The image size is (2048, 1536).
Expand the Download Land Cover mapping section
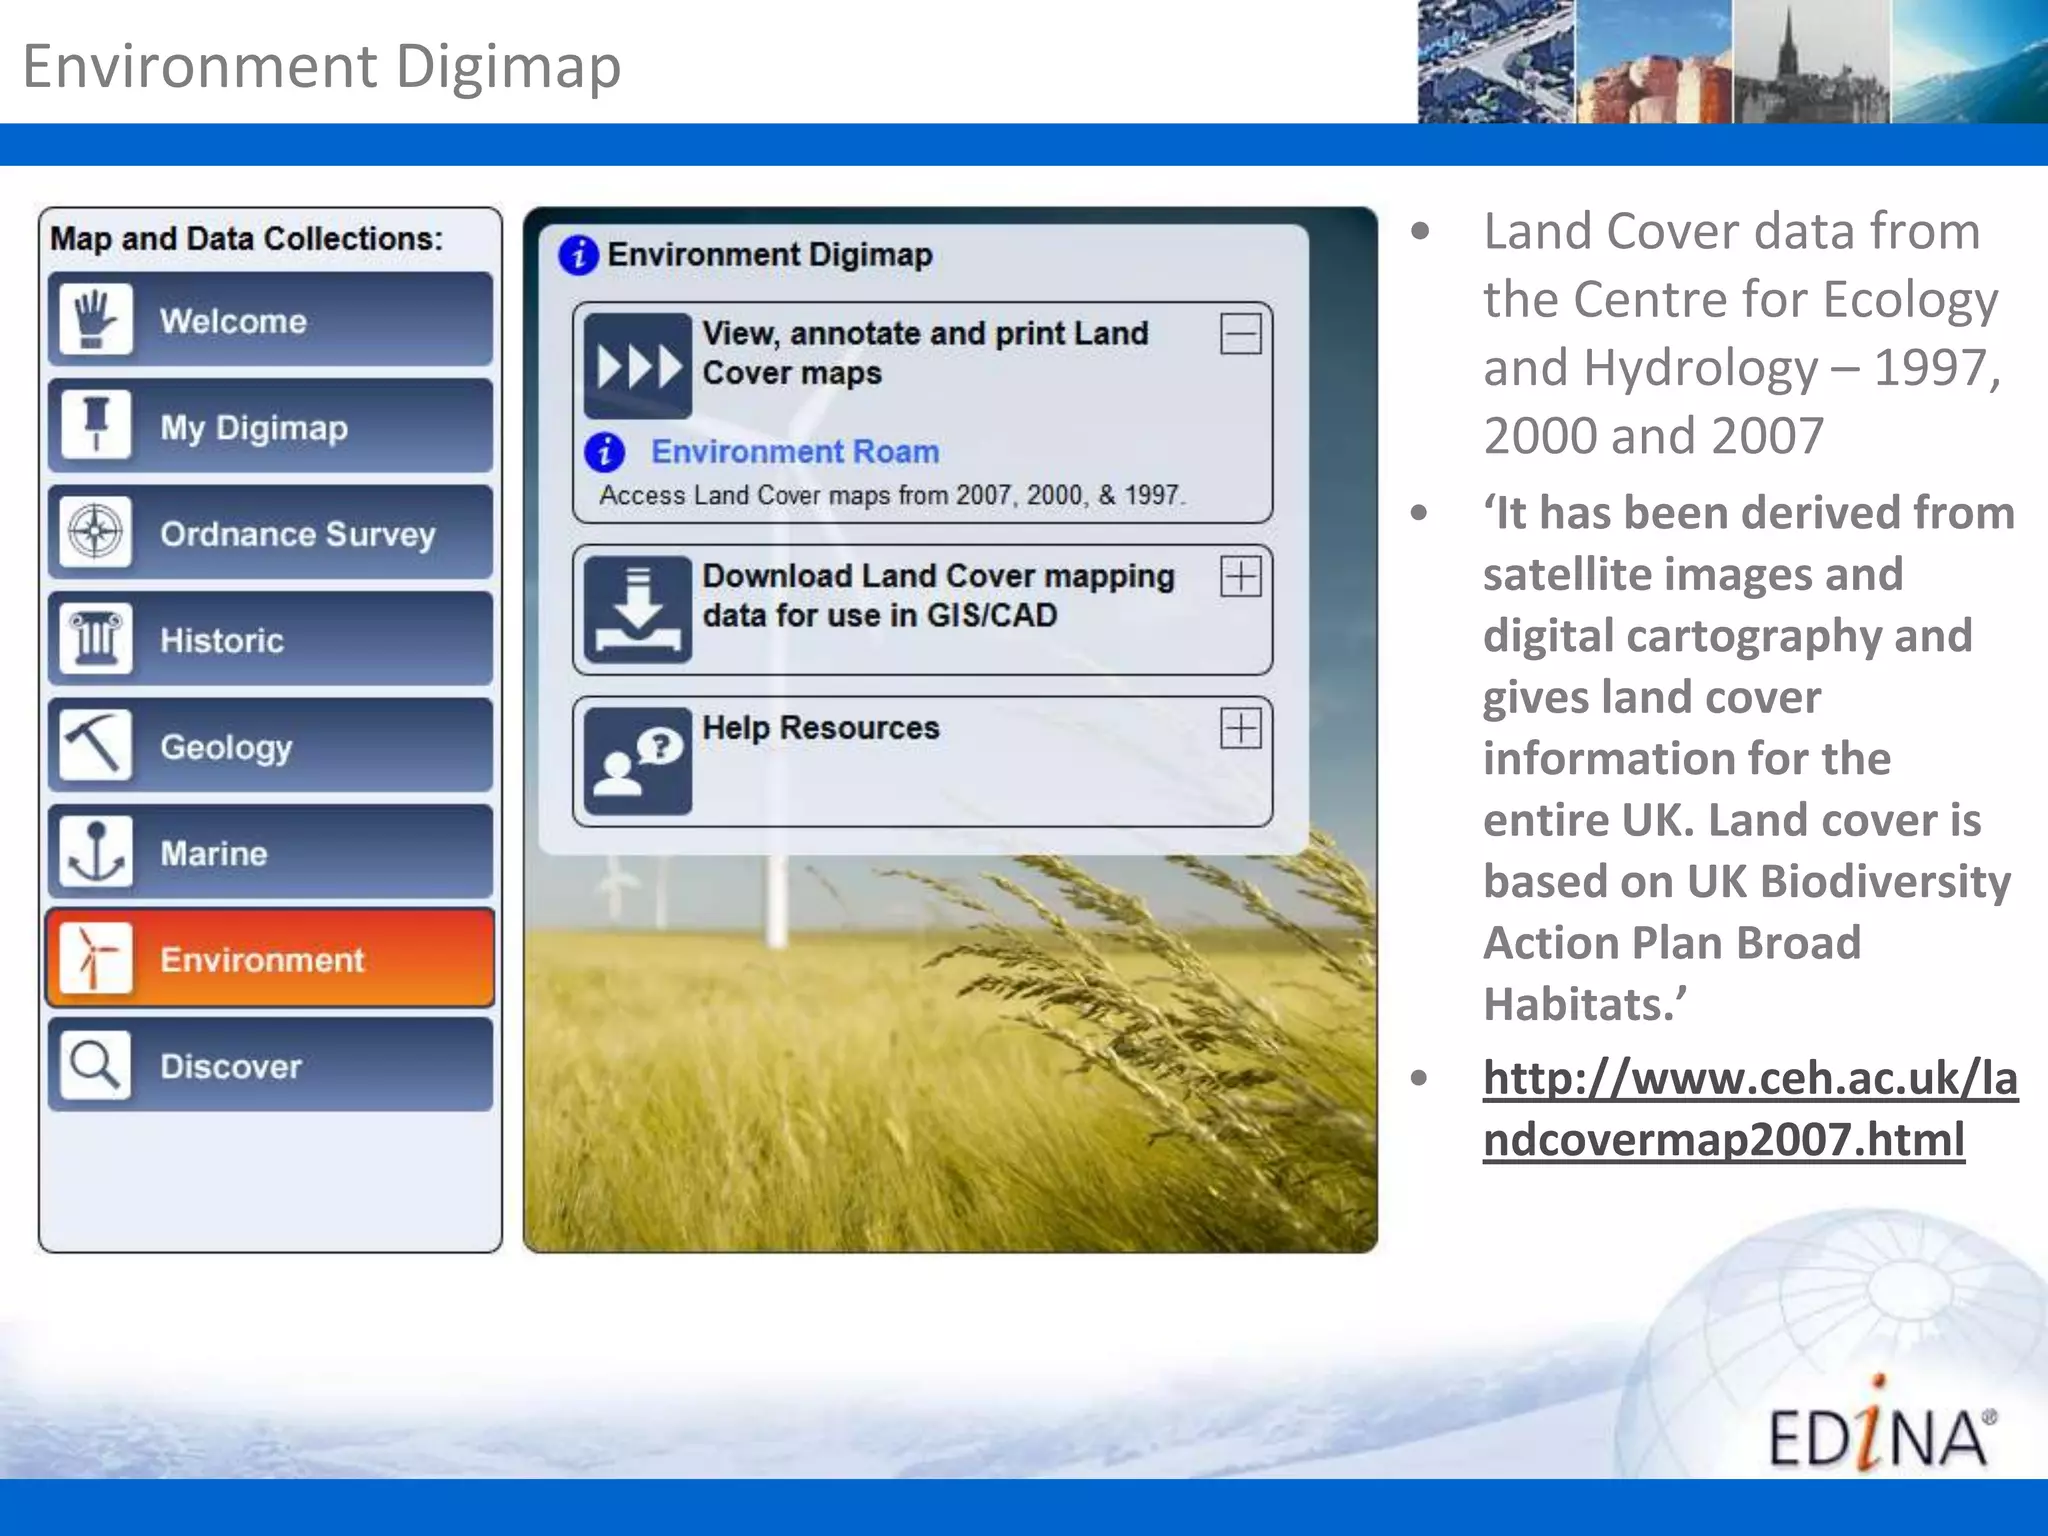click(1240, 577)
